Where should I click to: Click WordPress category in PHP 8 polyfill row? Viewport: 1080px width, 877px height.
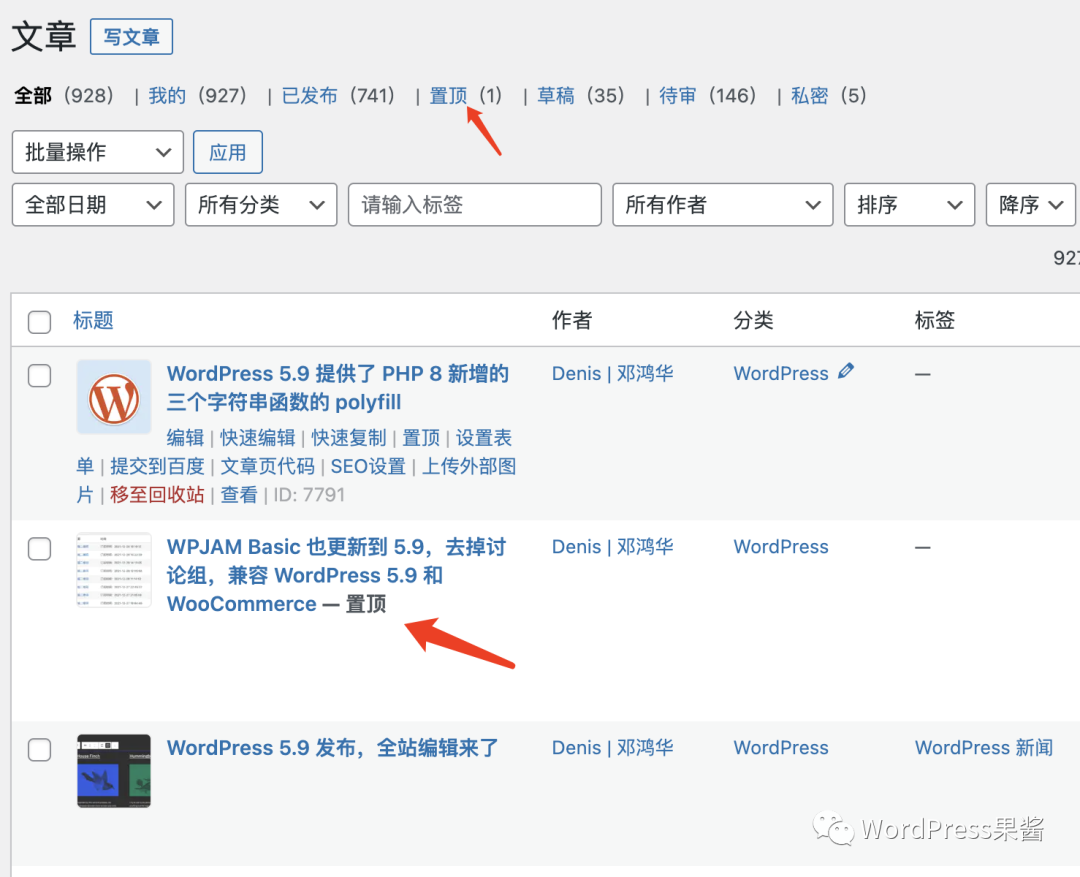tap(781, 373)
